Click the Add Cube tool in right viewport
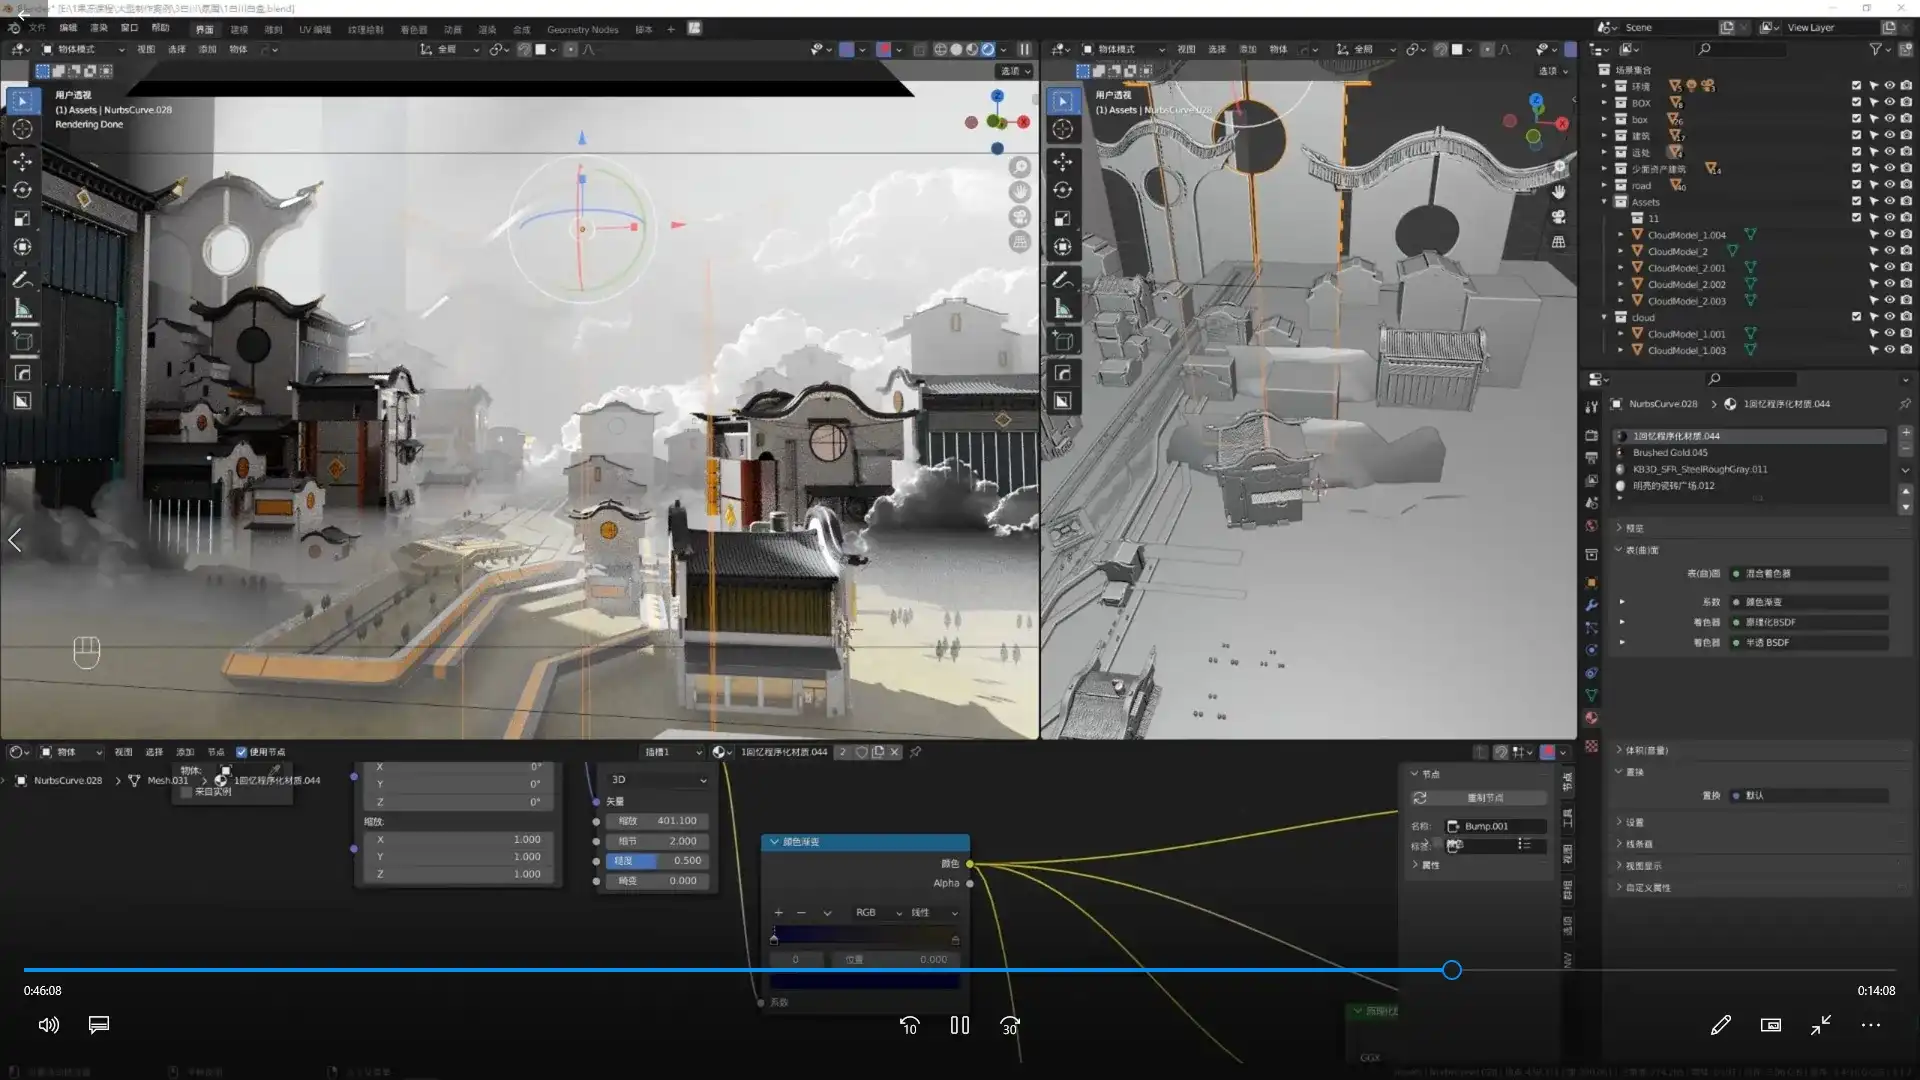1920x1080 pixels. click(1063, 341)
